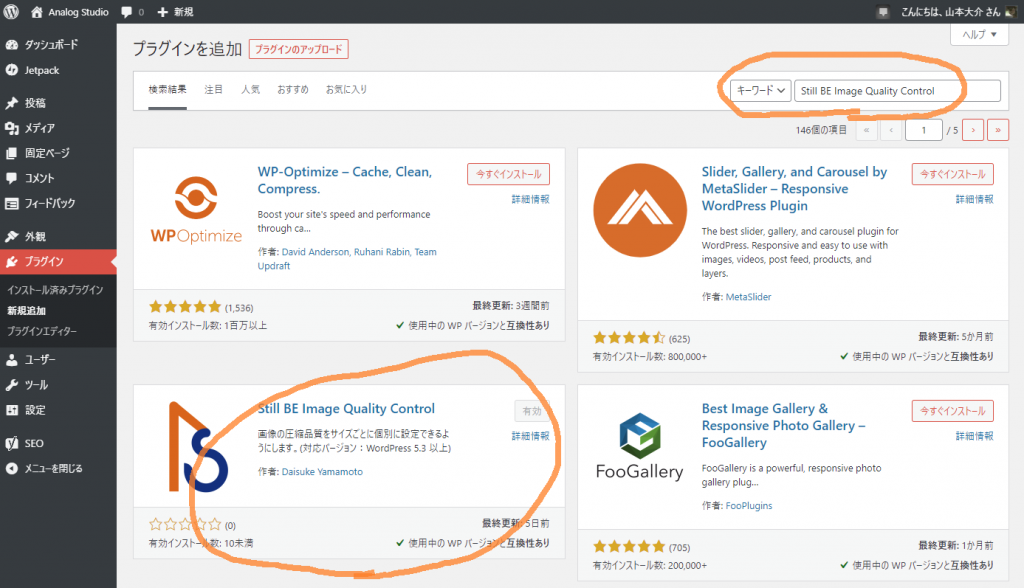Open the Jetpack sidebar icon

point(12,70)
